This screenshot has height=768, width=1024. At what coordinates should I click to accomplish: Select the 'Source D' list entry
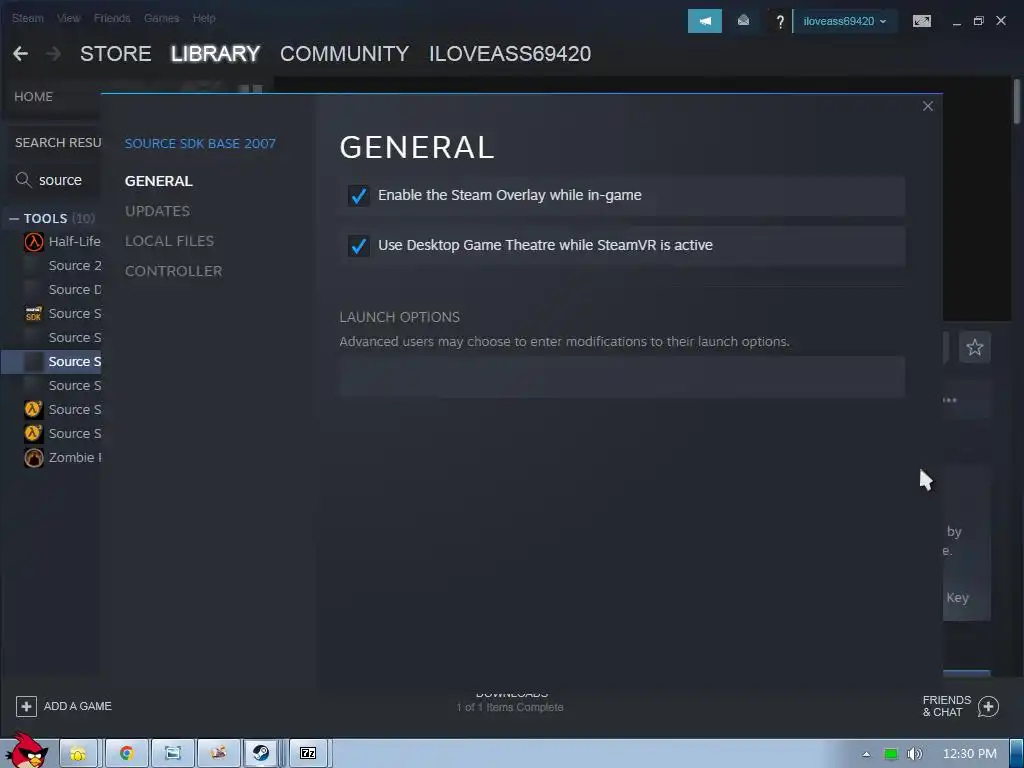(62, 289)
